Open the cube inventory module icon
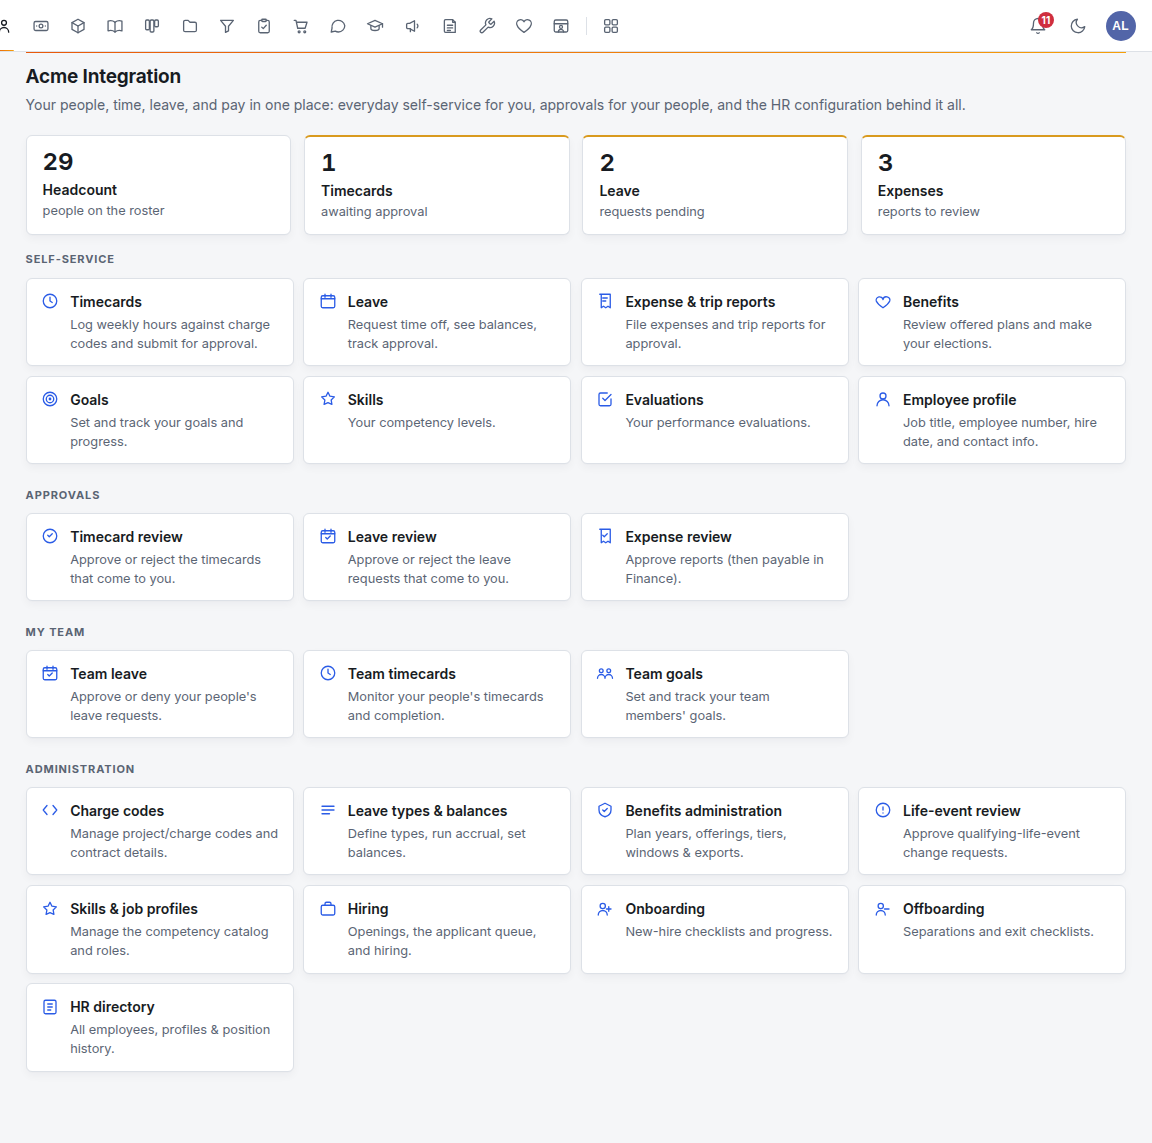Screen dimensions: 1152x1143 (78, 26)
